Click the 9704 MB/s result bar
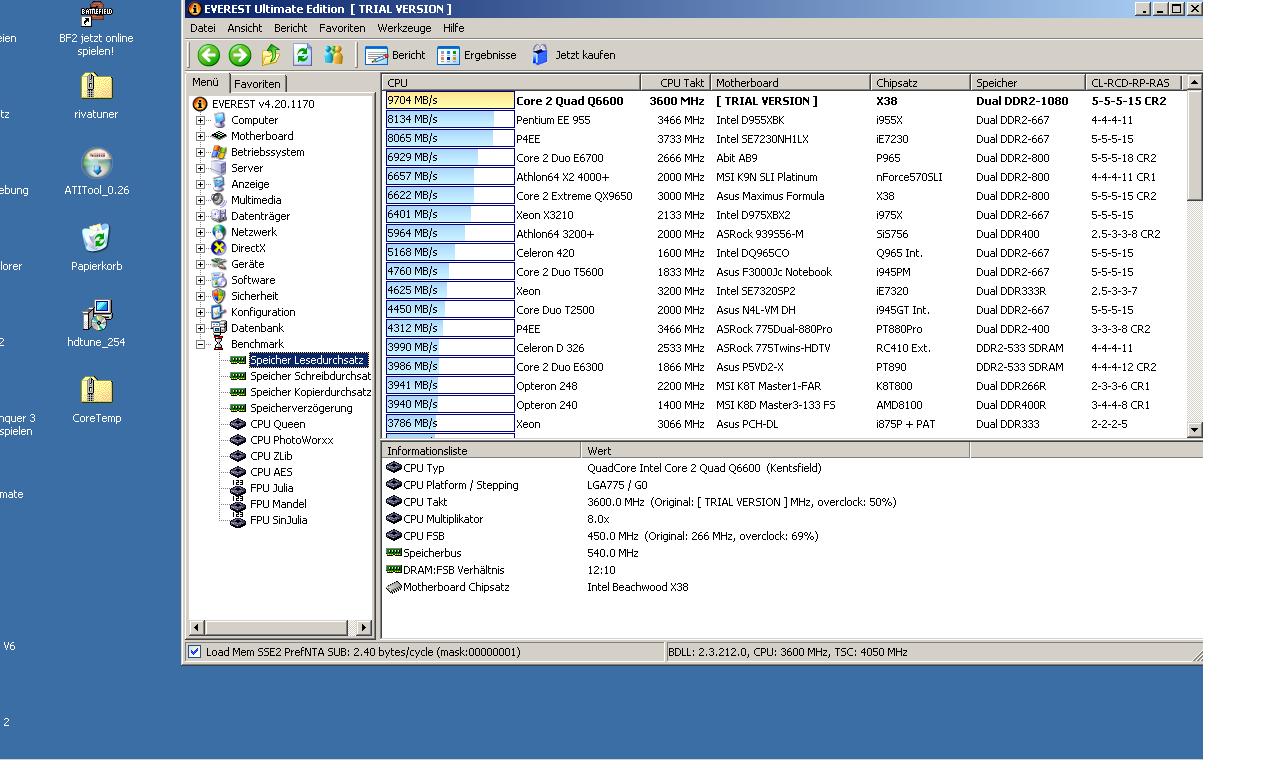1280x768 pixels. 450,100
